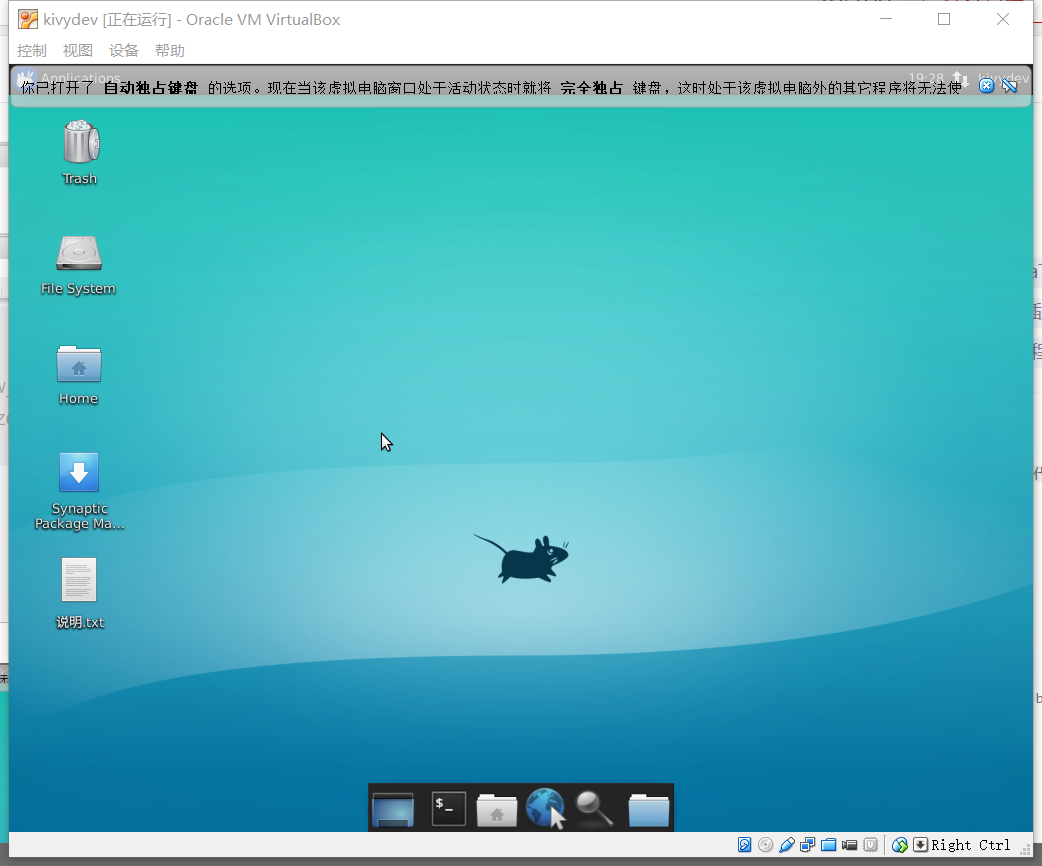Click the keyboard capture host key indicator
The image size is (1042, 866).
[920, 845]
